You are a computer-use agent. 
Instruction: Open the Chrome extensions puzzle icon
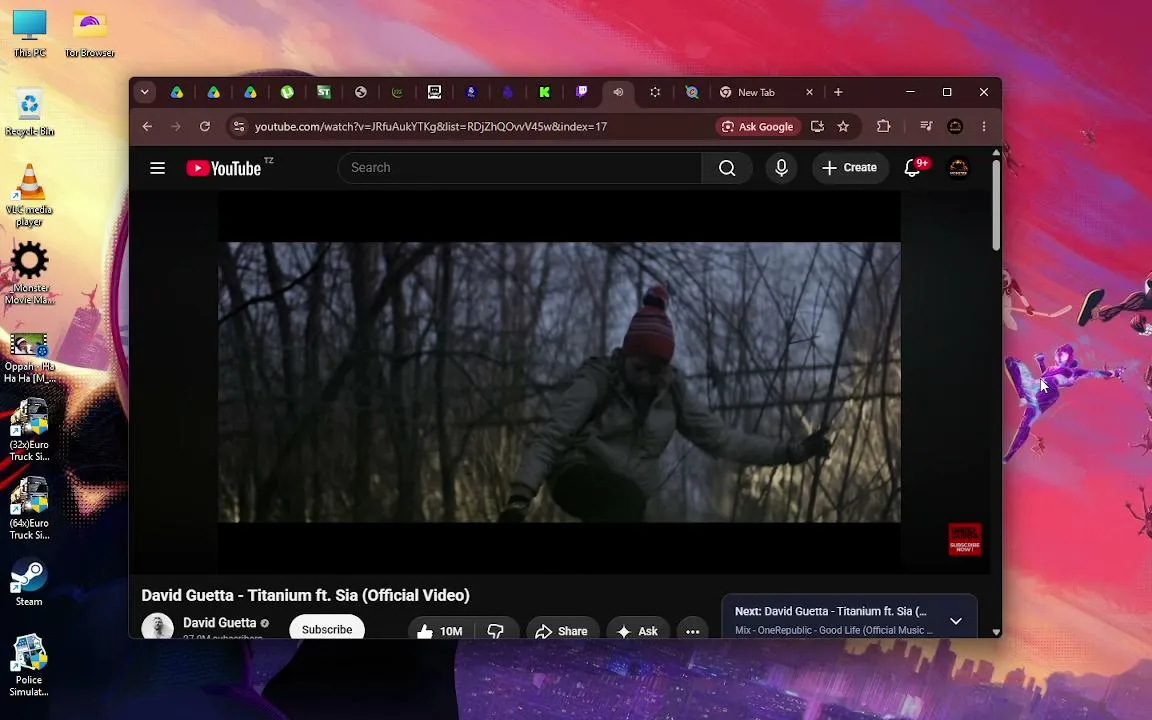coord(883,126)
